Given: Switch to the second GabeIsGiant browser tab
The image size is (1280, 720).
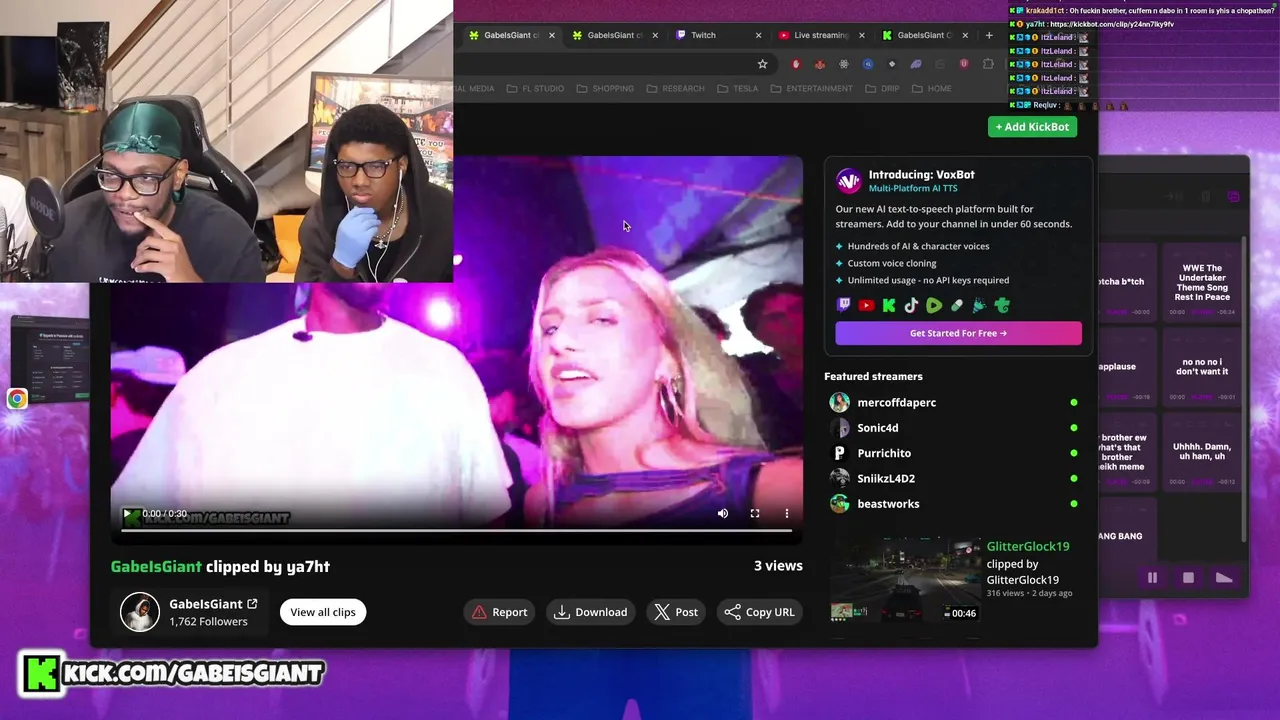Looking at the screenshot, I should click(x=614, y=35).
